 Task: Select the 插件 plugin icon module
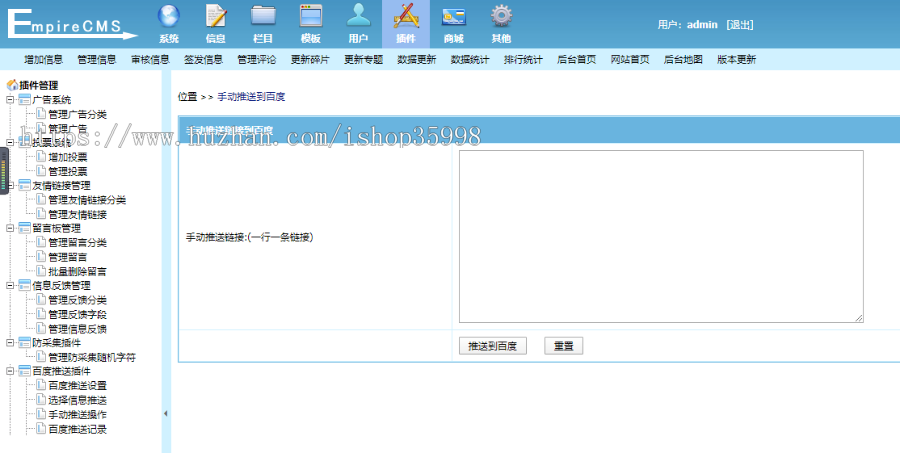point(406,24)
